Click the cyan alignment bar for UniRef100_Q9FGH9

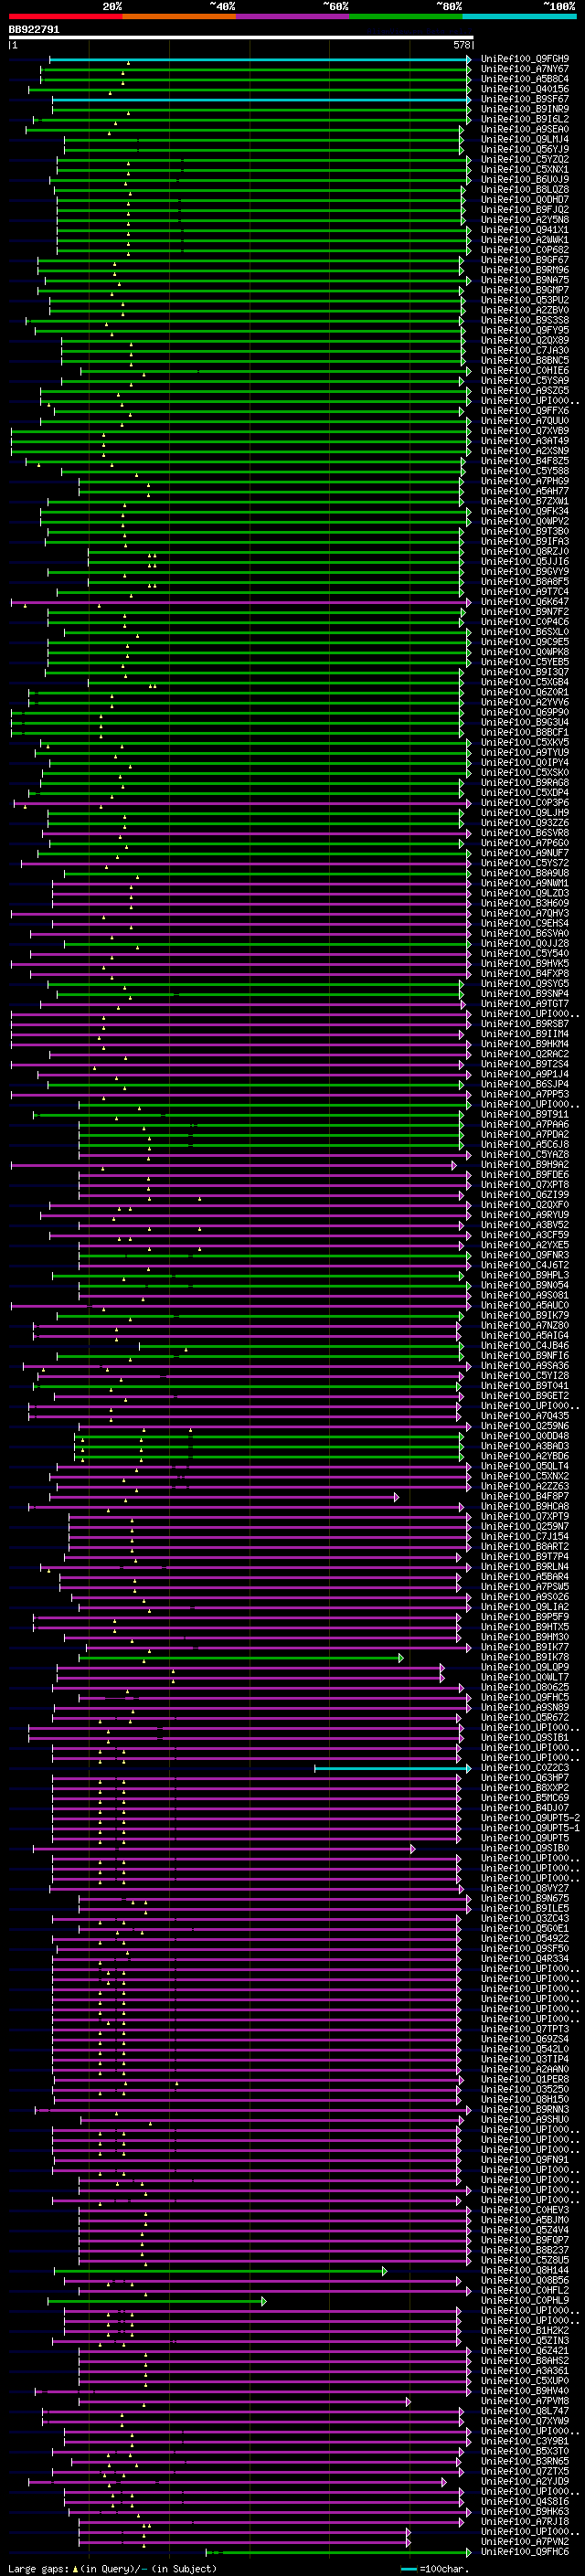click(x=259, y=59)
